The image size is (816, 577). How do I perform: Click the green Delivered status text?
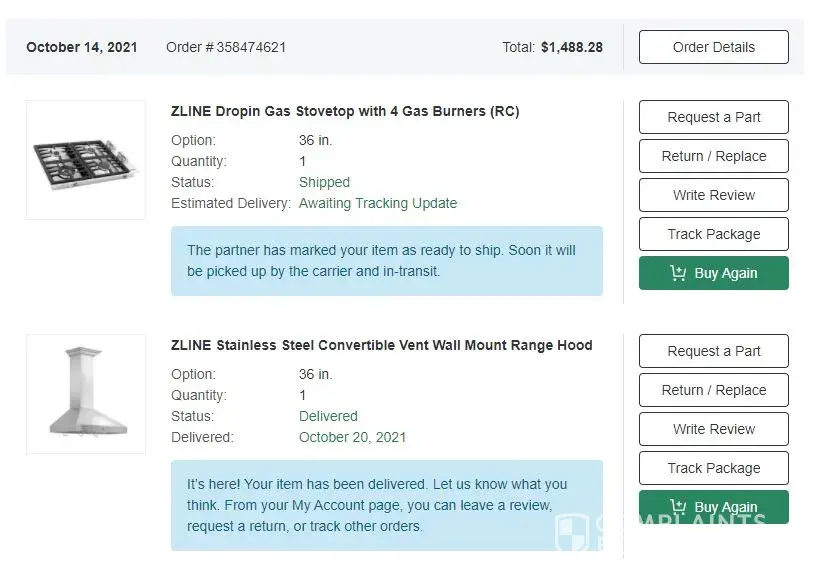tap(328, 416)
